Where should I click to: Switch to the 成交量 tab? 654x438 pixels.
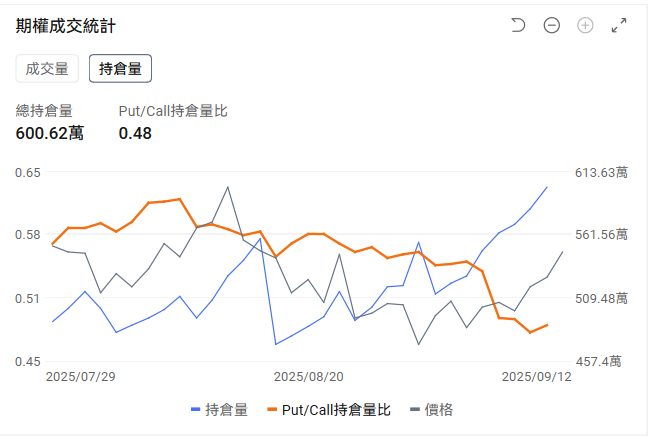click(47, 68)
